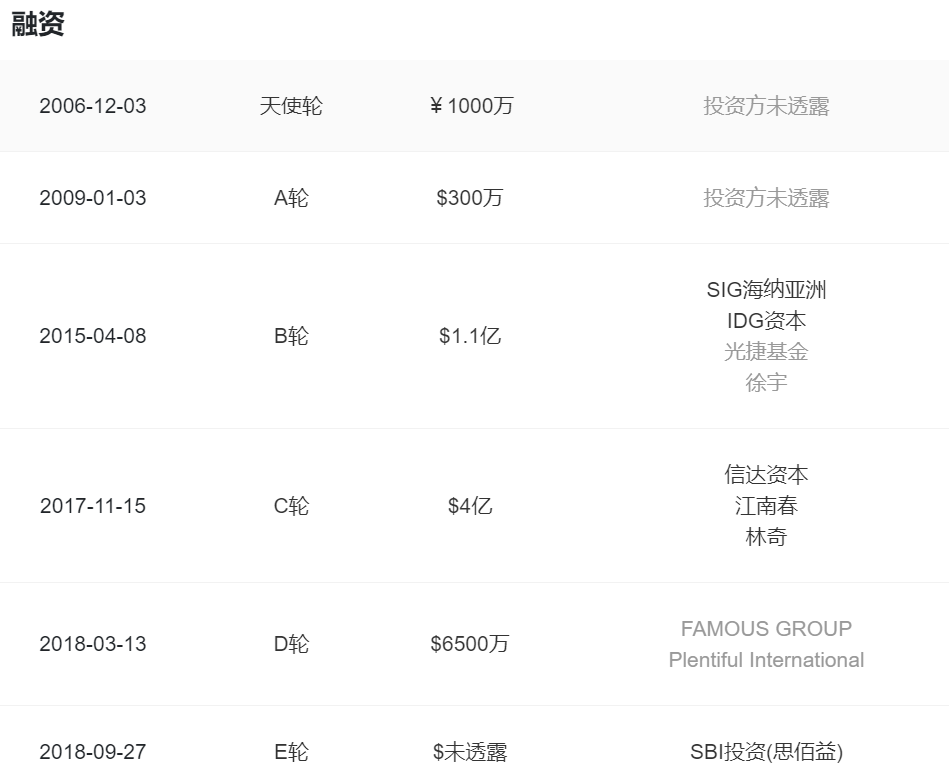Viewport: 949px width, 784px height.
Task: Click the FAMOUS GROUP investor name
Action: (766, 629)
